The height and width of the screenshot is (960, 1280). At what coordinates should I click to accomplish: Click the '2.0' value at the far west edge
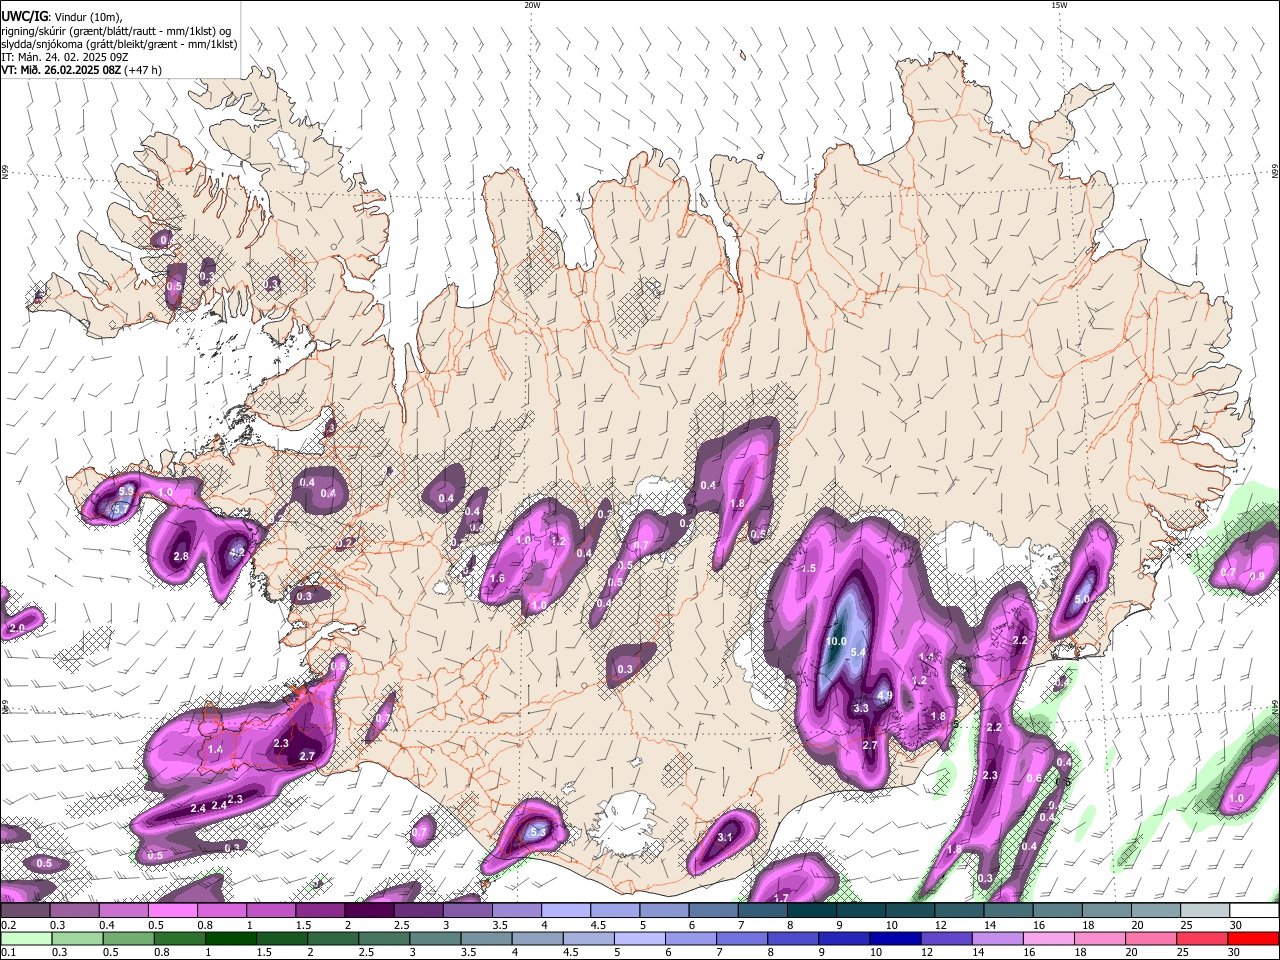point(16,628)
